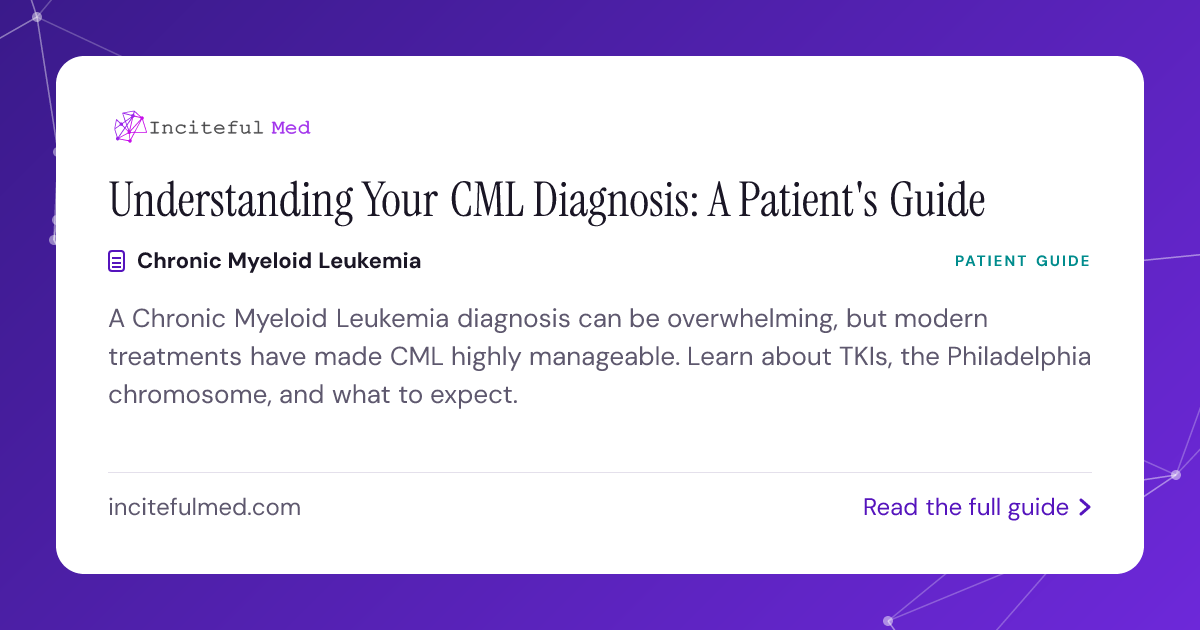Visit the incitefulmed.com domain text
1200x630 pixels.
pyautogui.click(x=204, y=507)
